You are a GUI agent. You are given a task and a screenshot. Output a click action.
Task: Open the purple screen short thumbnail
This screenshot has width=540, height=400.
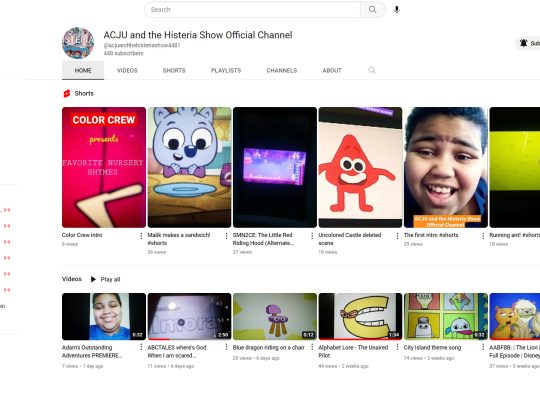(275, 167)
